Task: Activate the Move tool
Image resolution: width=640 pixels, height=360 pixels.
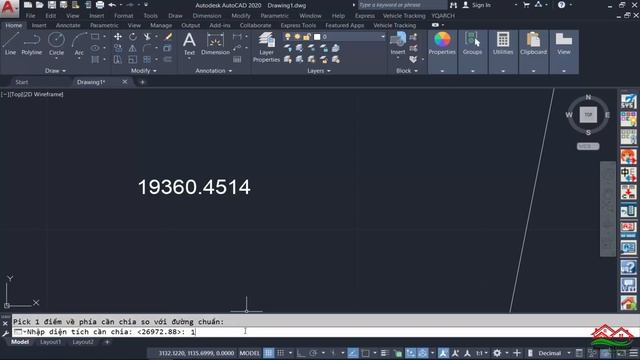Action: point(118,37)
